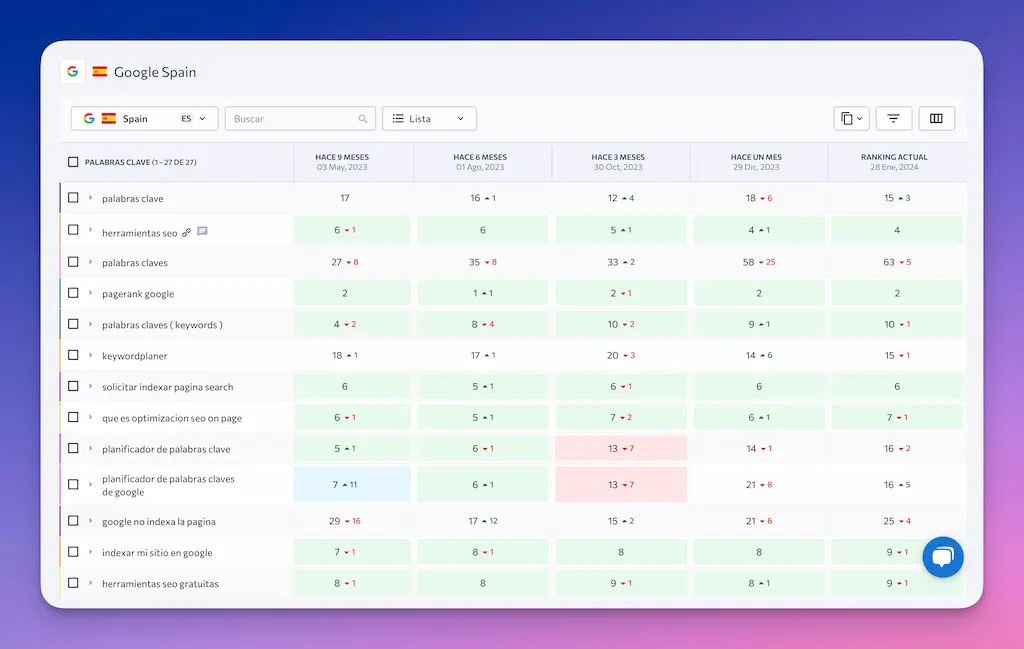Open the google no indexa la pagina keyword
Image resolution: width=1024 pixels, height=649 pixels.
pos(158,522)
